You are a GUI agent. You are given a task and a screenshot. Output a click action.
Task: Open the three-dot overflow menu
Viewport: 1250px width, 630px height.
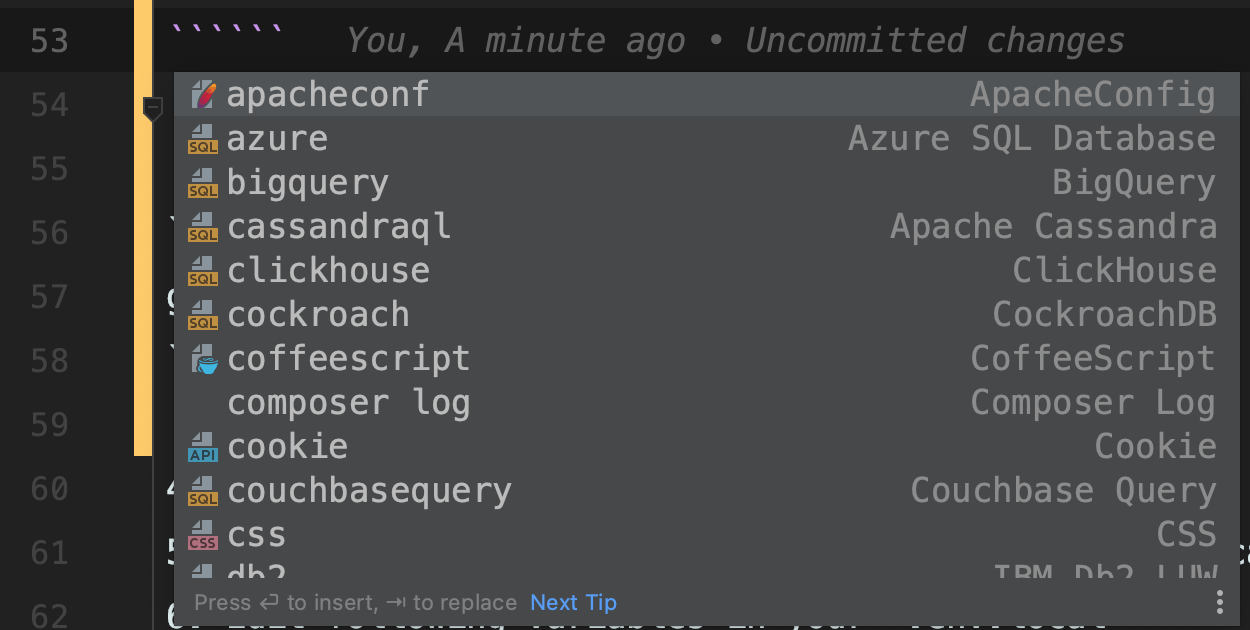(x=1219, y=602)
